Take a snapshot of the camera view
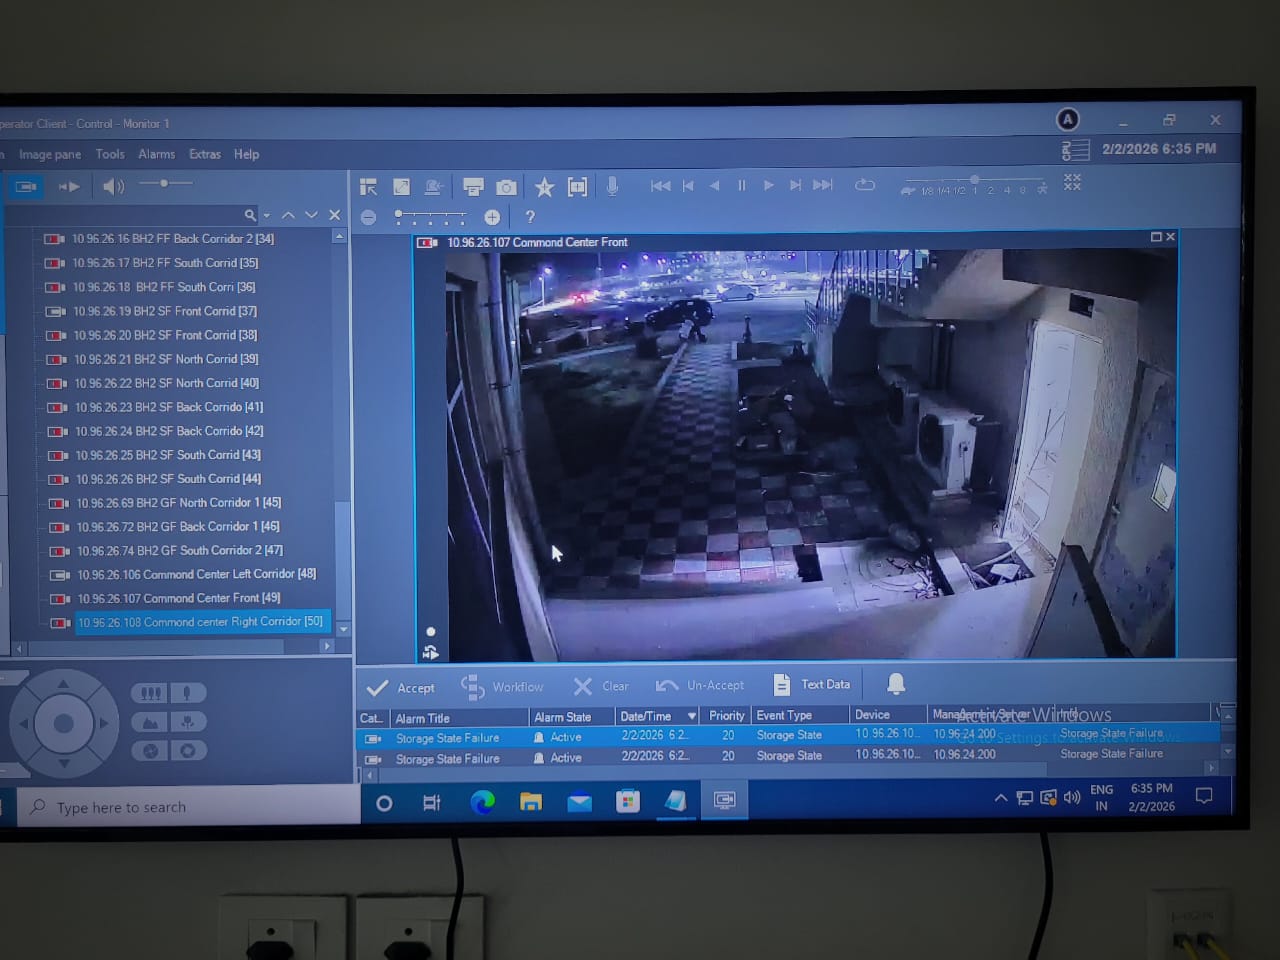Viewport: 1280px width, 960px height. tap(506, 185)
